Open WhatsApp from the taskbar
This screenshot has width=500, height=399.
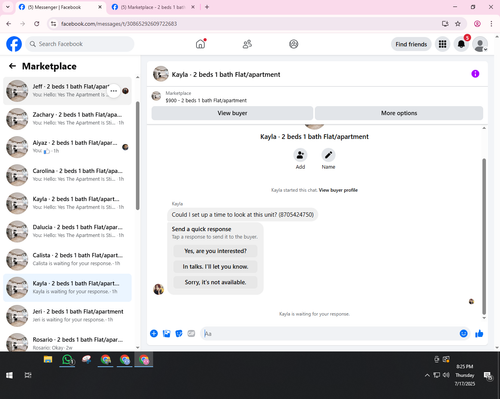tap(68, 360)
